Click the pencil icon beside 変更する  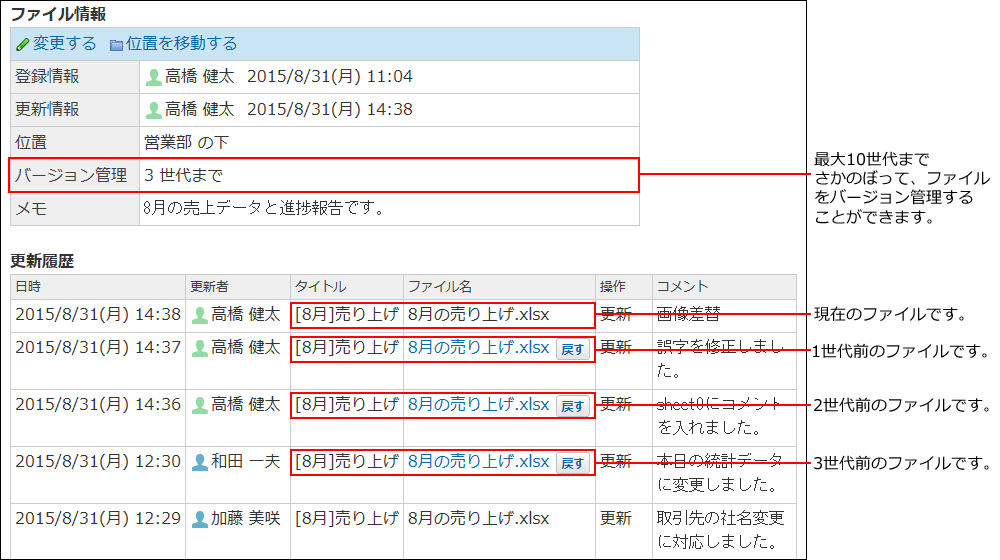pos(23,45)
